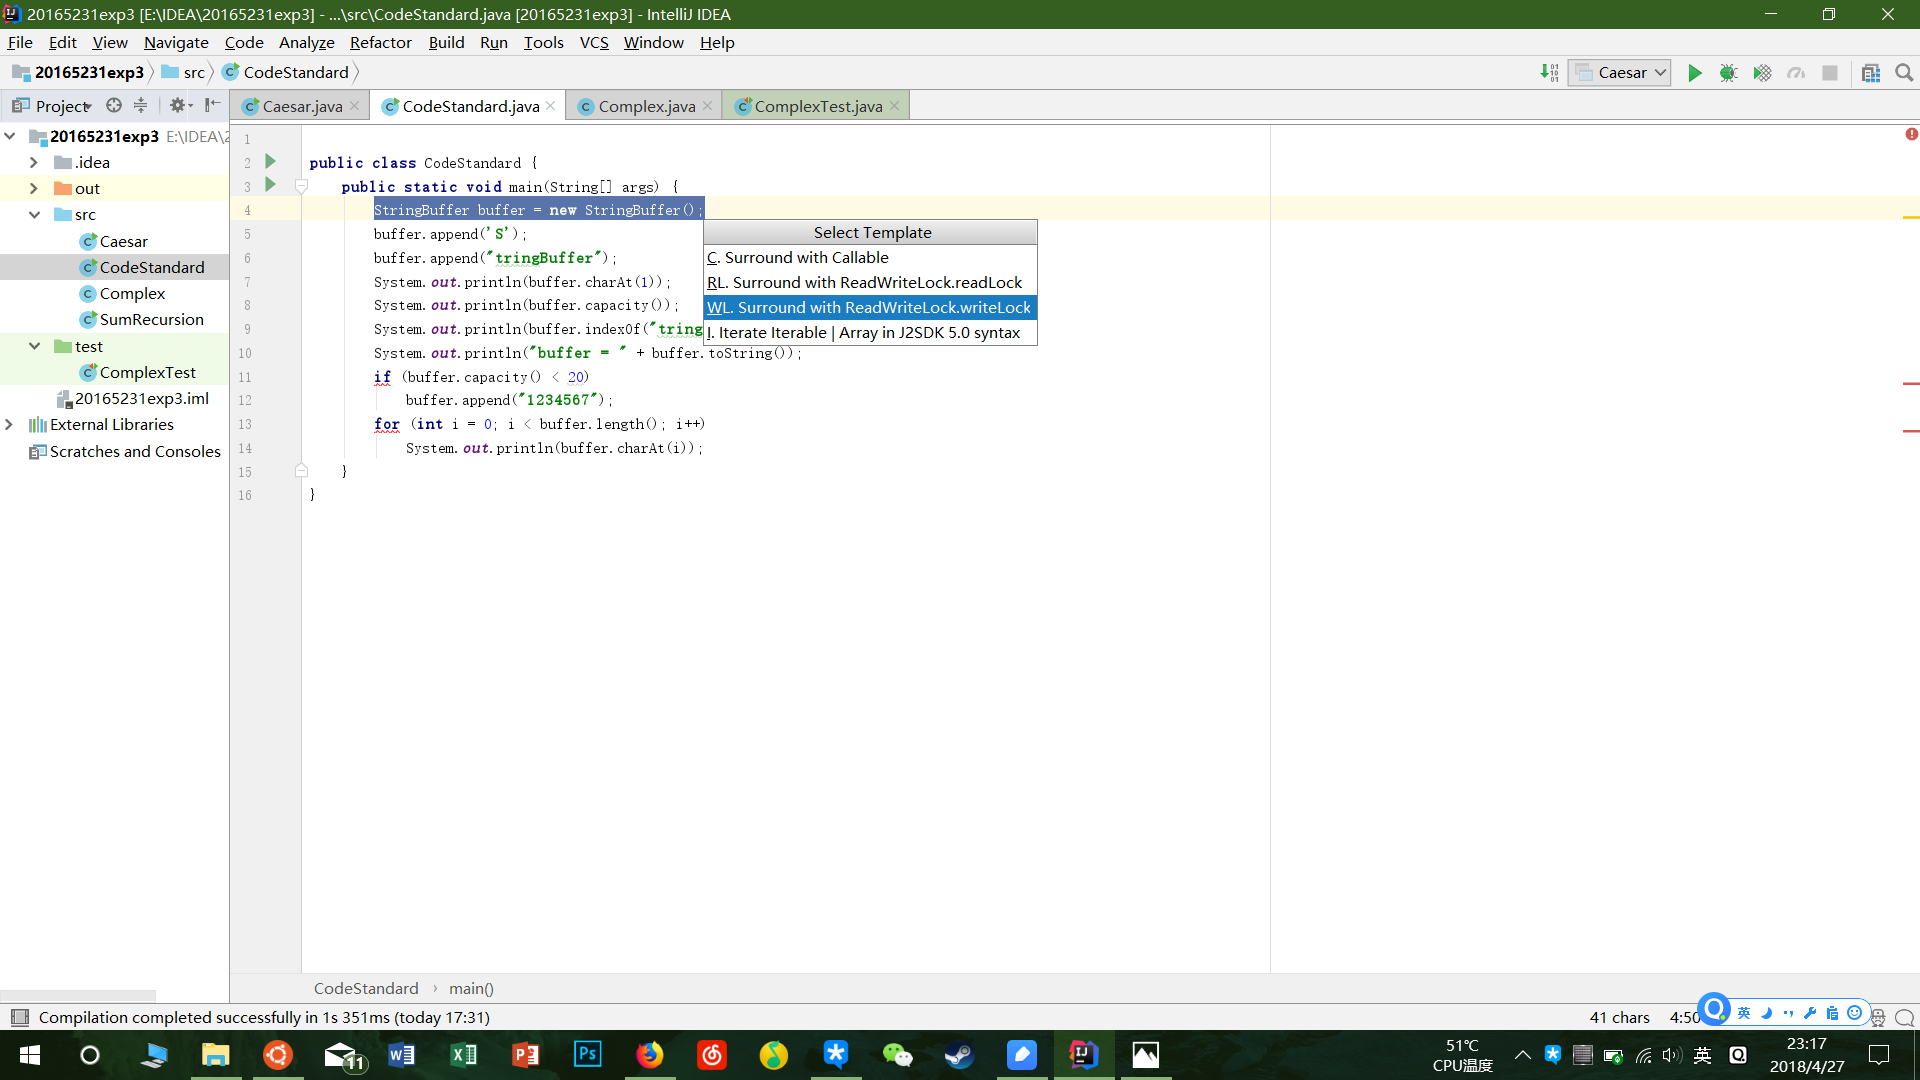
Task: Start debugging with the bug icon
Action: coord(1728,73)
